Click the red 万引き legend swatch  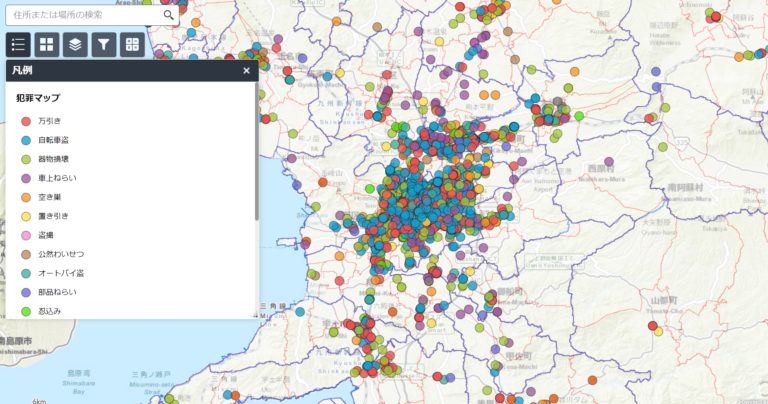(26, 121)
